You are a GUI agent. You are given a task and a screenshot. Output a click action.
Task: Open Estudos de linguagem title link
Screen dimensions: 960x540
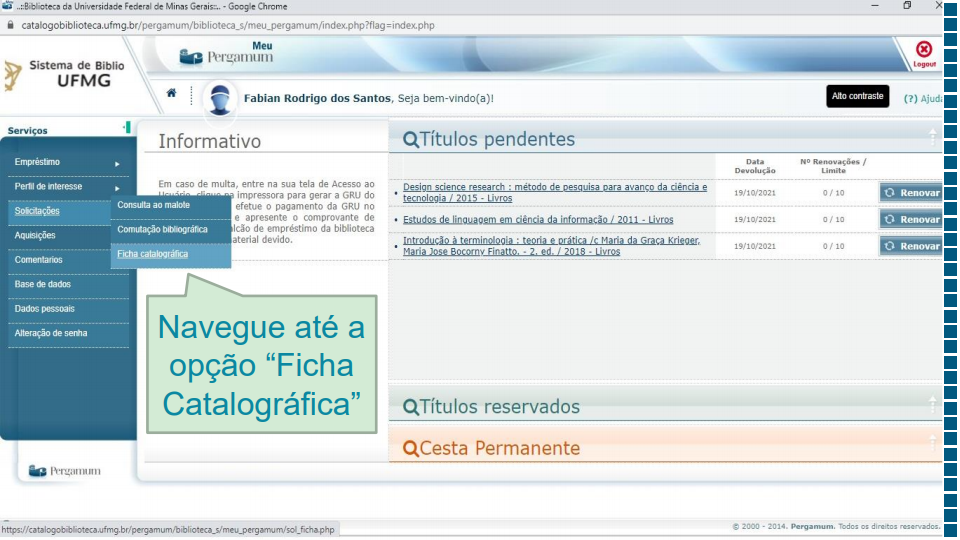(x=537, y=220)
